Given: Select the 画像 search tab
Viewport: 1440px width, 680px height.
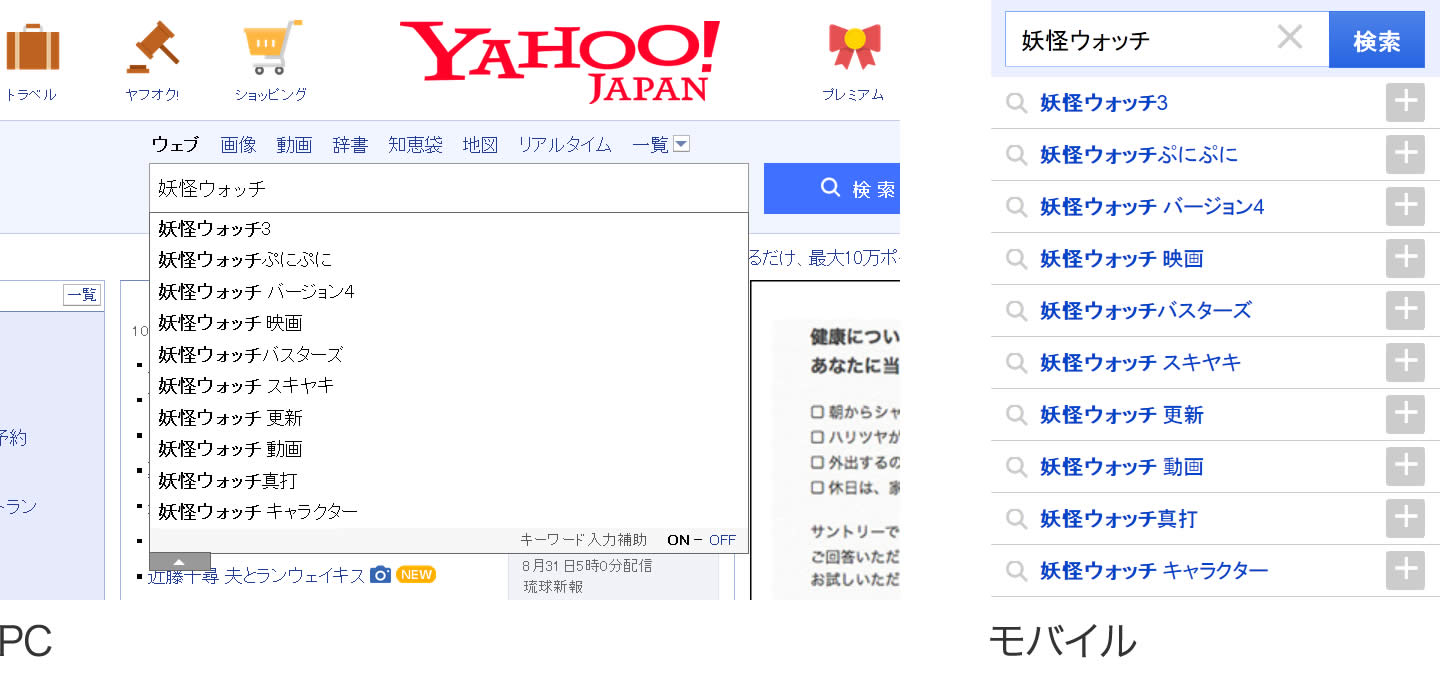Looking at the screenshot, I should [238, 145].
